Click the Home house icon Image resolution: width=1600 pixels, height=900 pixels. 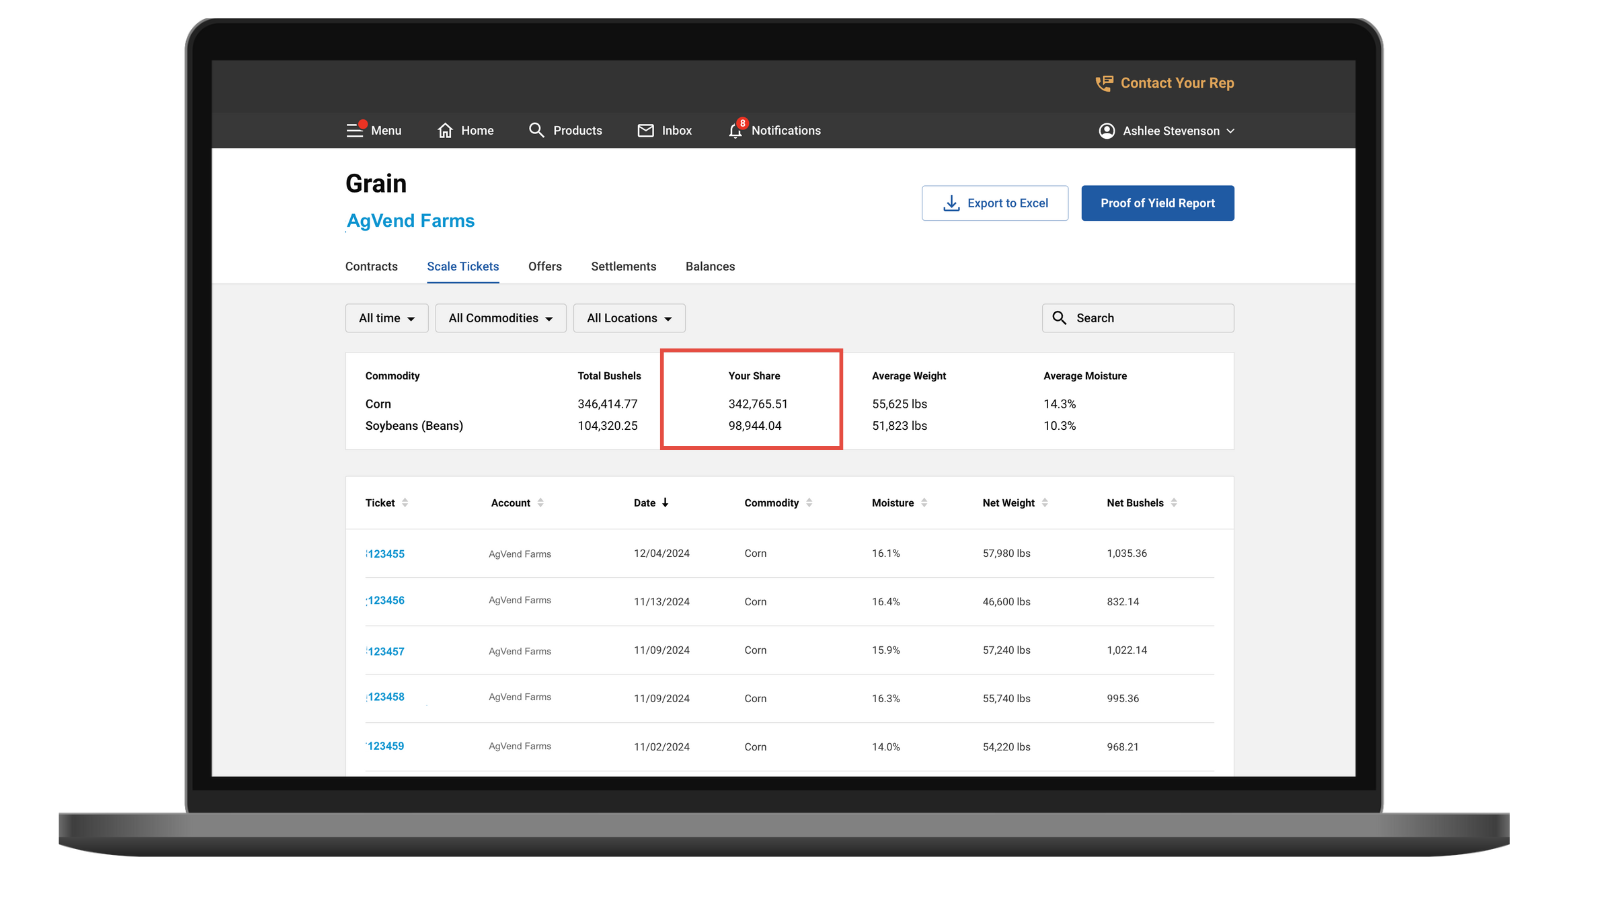pyautogui.click(x=445, y=130)
